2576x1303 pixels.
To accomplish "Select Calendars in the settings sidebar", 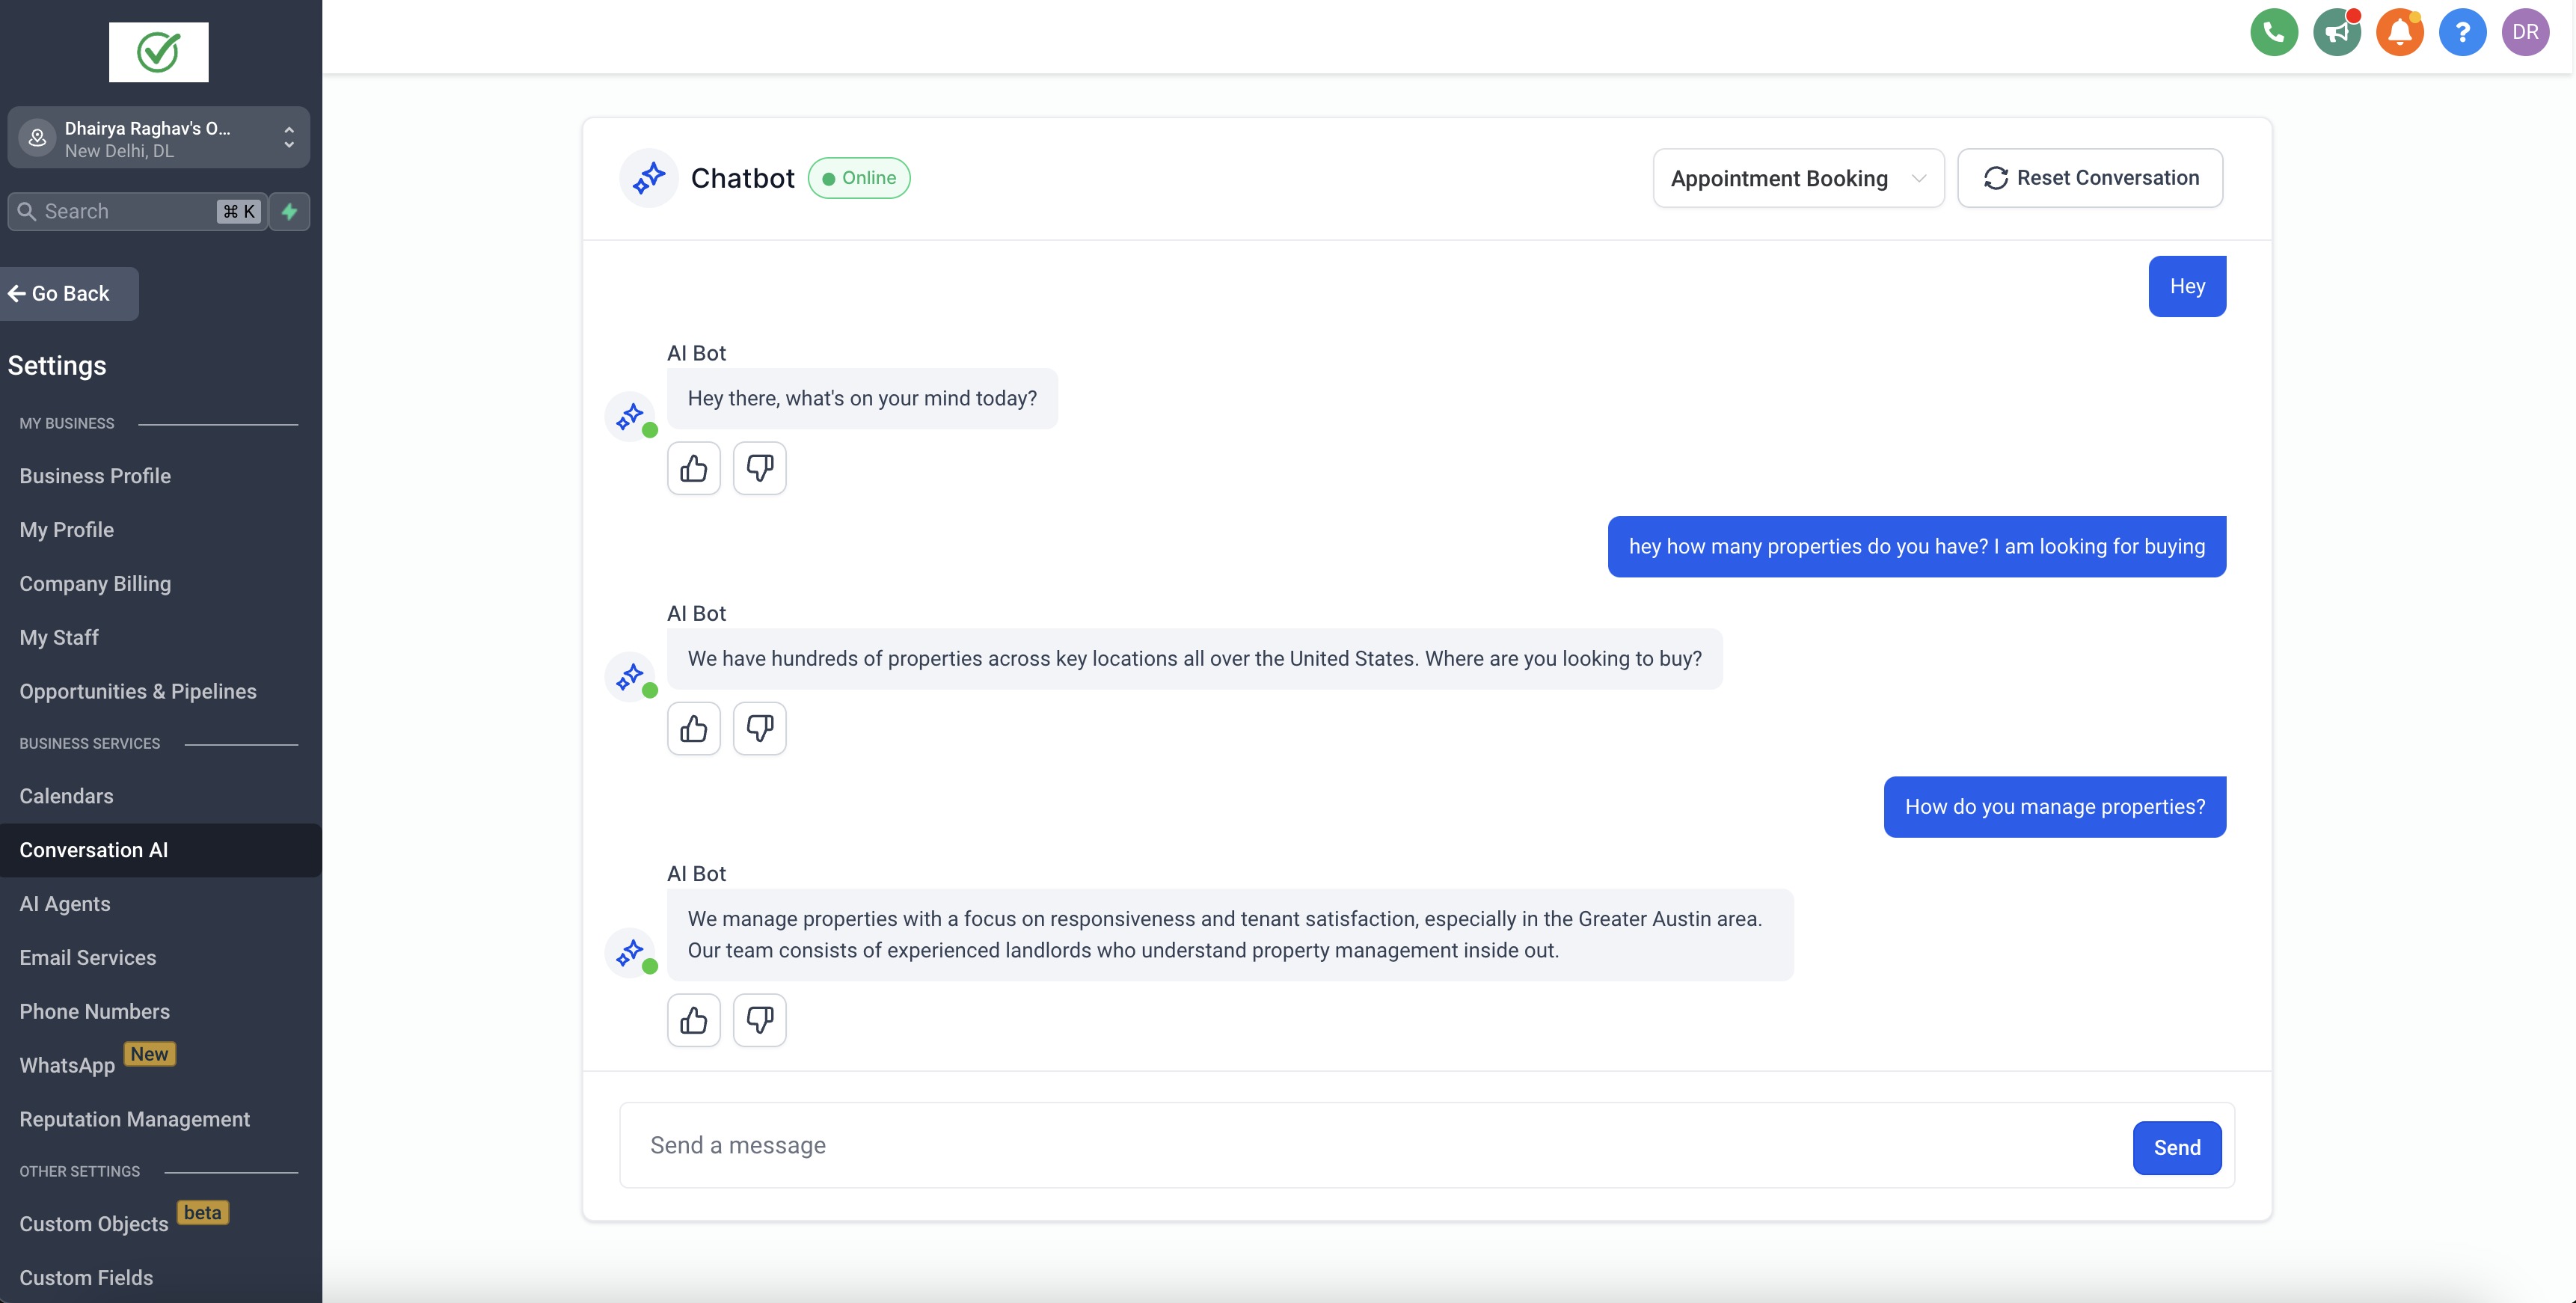I will point(66,796).
